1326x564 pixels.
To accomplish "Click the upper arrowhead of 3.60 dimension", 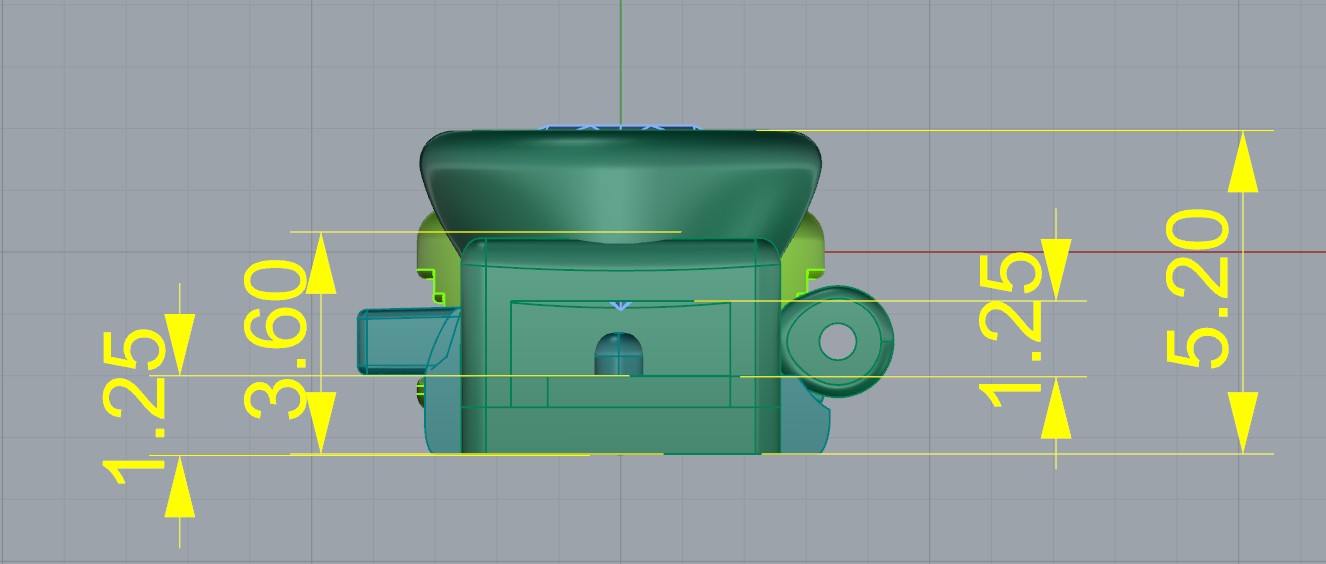I will click(320, 265).
